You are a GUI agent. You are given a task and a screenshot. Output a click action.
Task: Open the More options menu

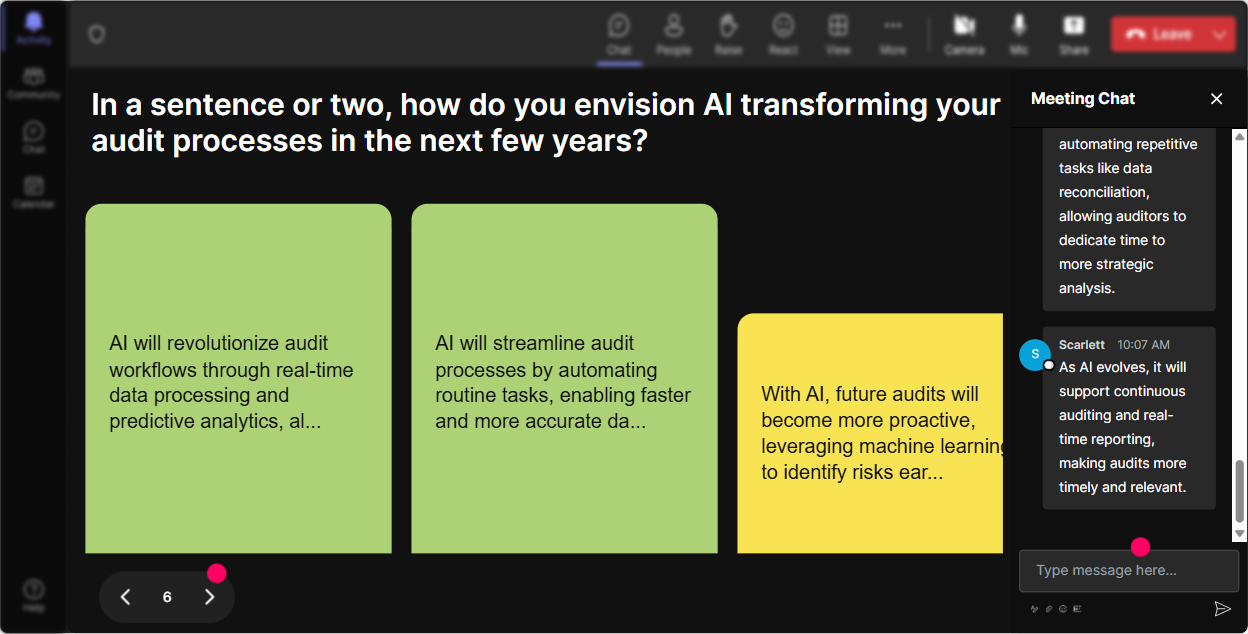pyautogui.click(x=893, y=34)
